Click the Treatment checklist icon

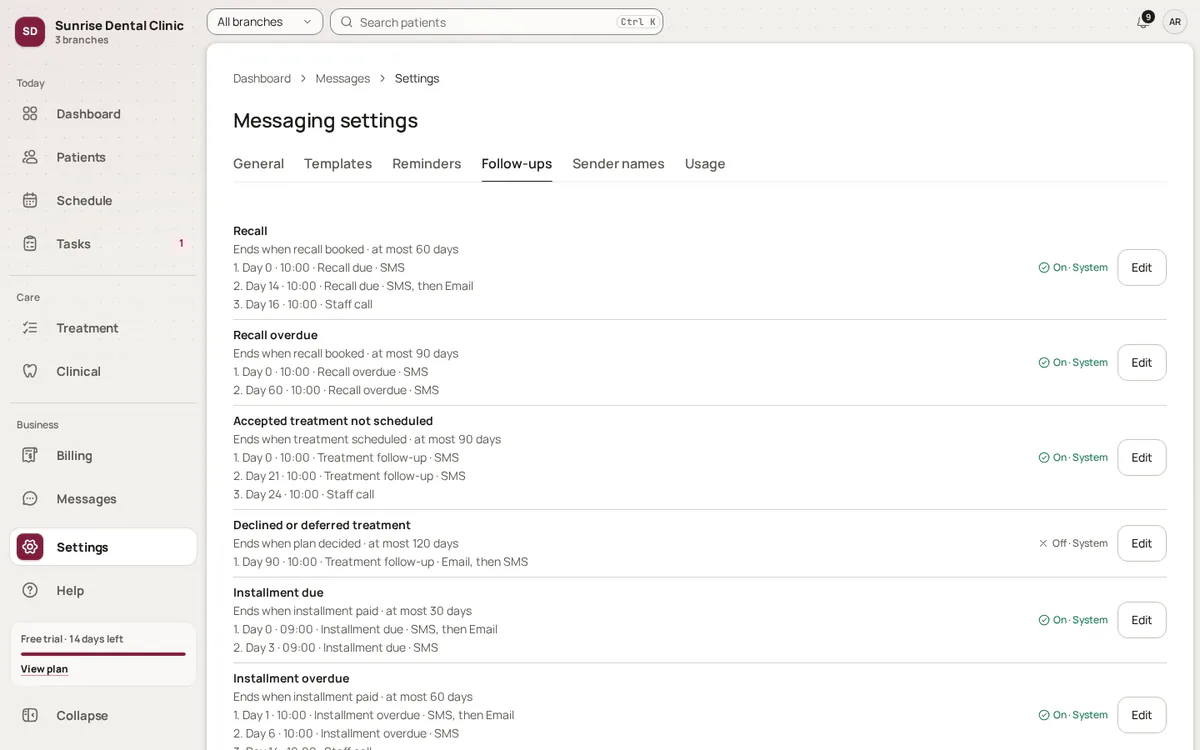point(30,328)
